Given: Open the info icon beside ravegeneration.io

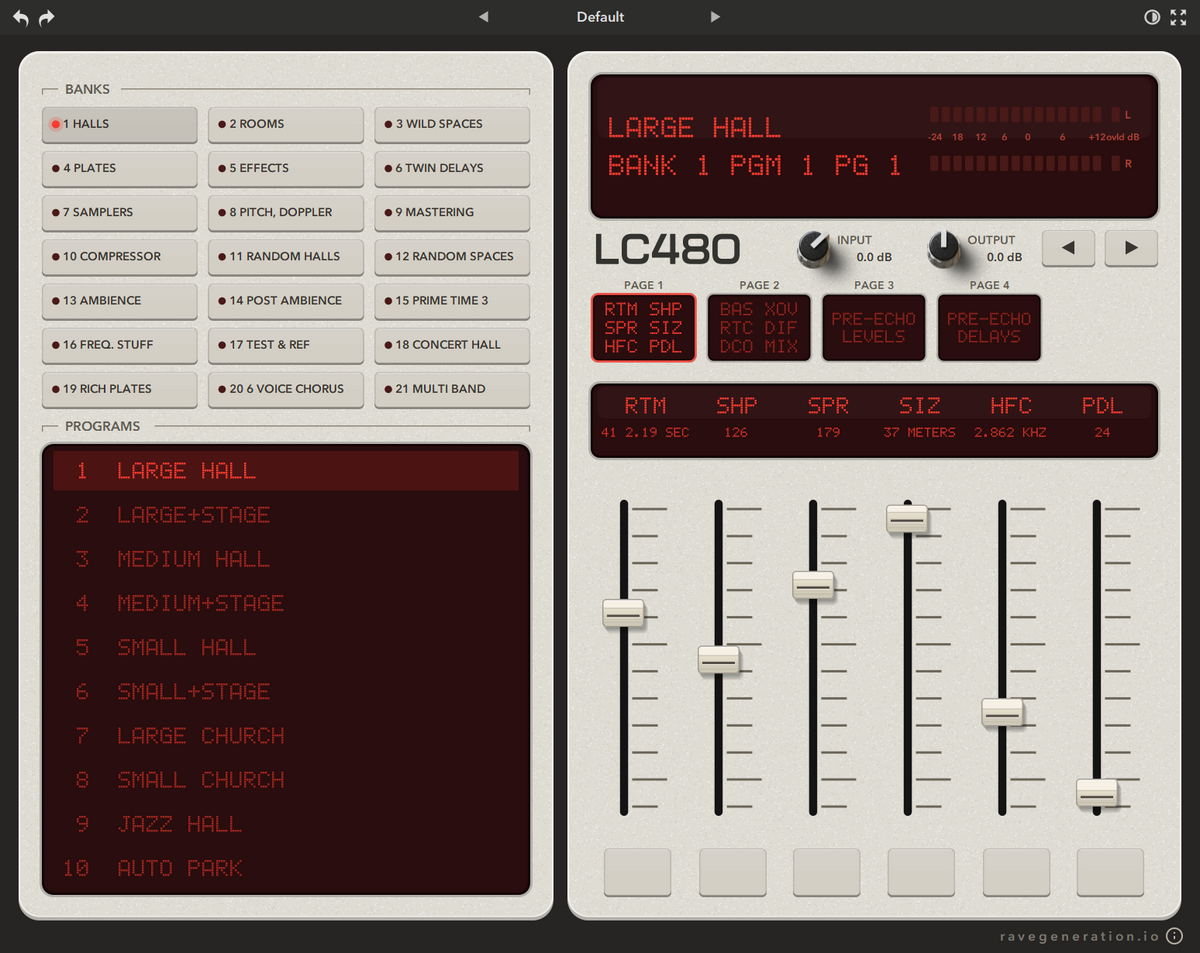Looking at the screenshot, I should click(1175, 936).
